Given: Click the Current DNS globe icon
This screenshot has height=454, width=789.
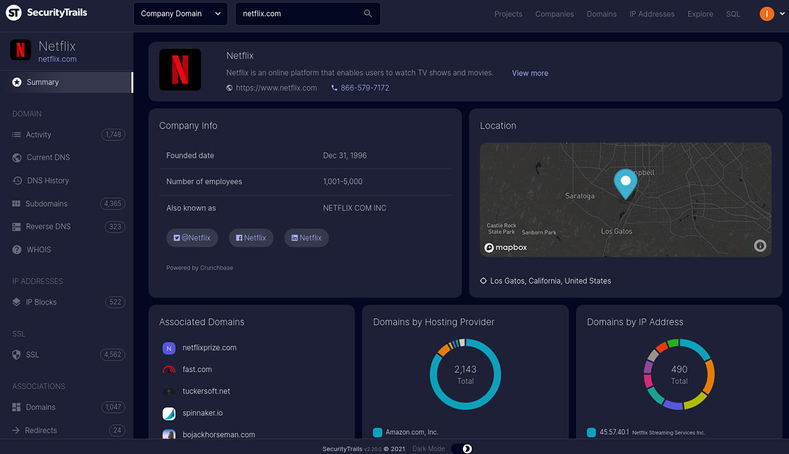Looking at the screenshot, I should [x=17, y=158].
